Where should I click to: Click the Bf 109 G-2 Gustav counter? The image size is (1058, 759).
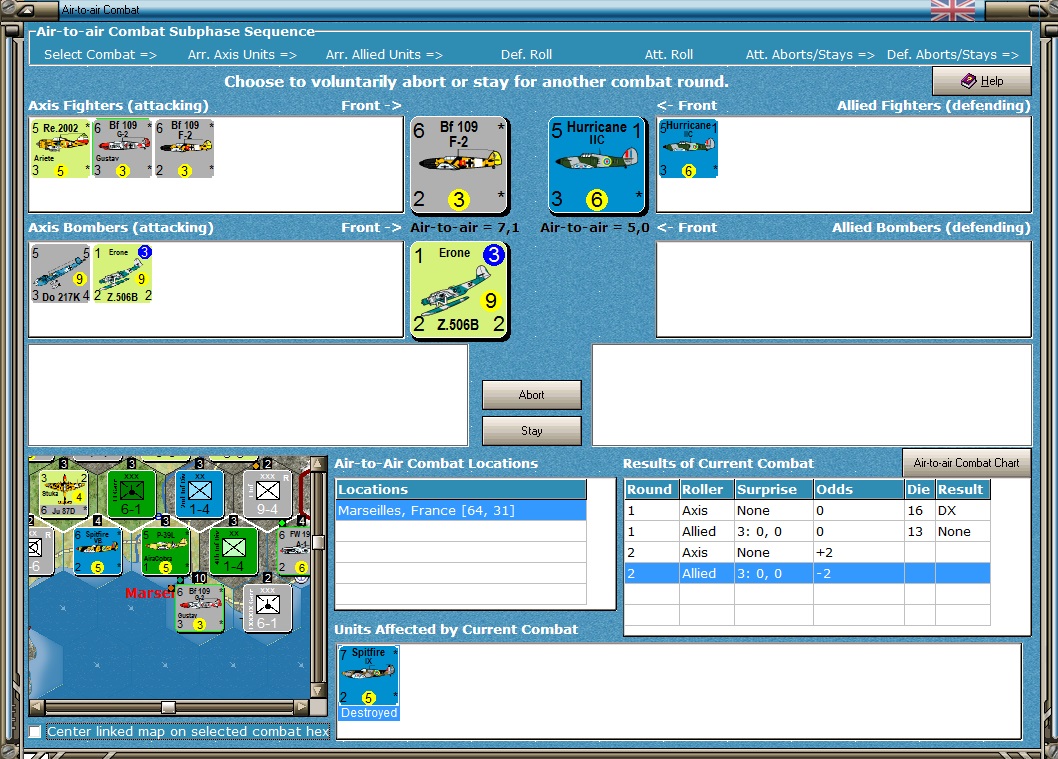pos(122,148)
